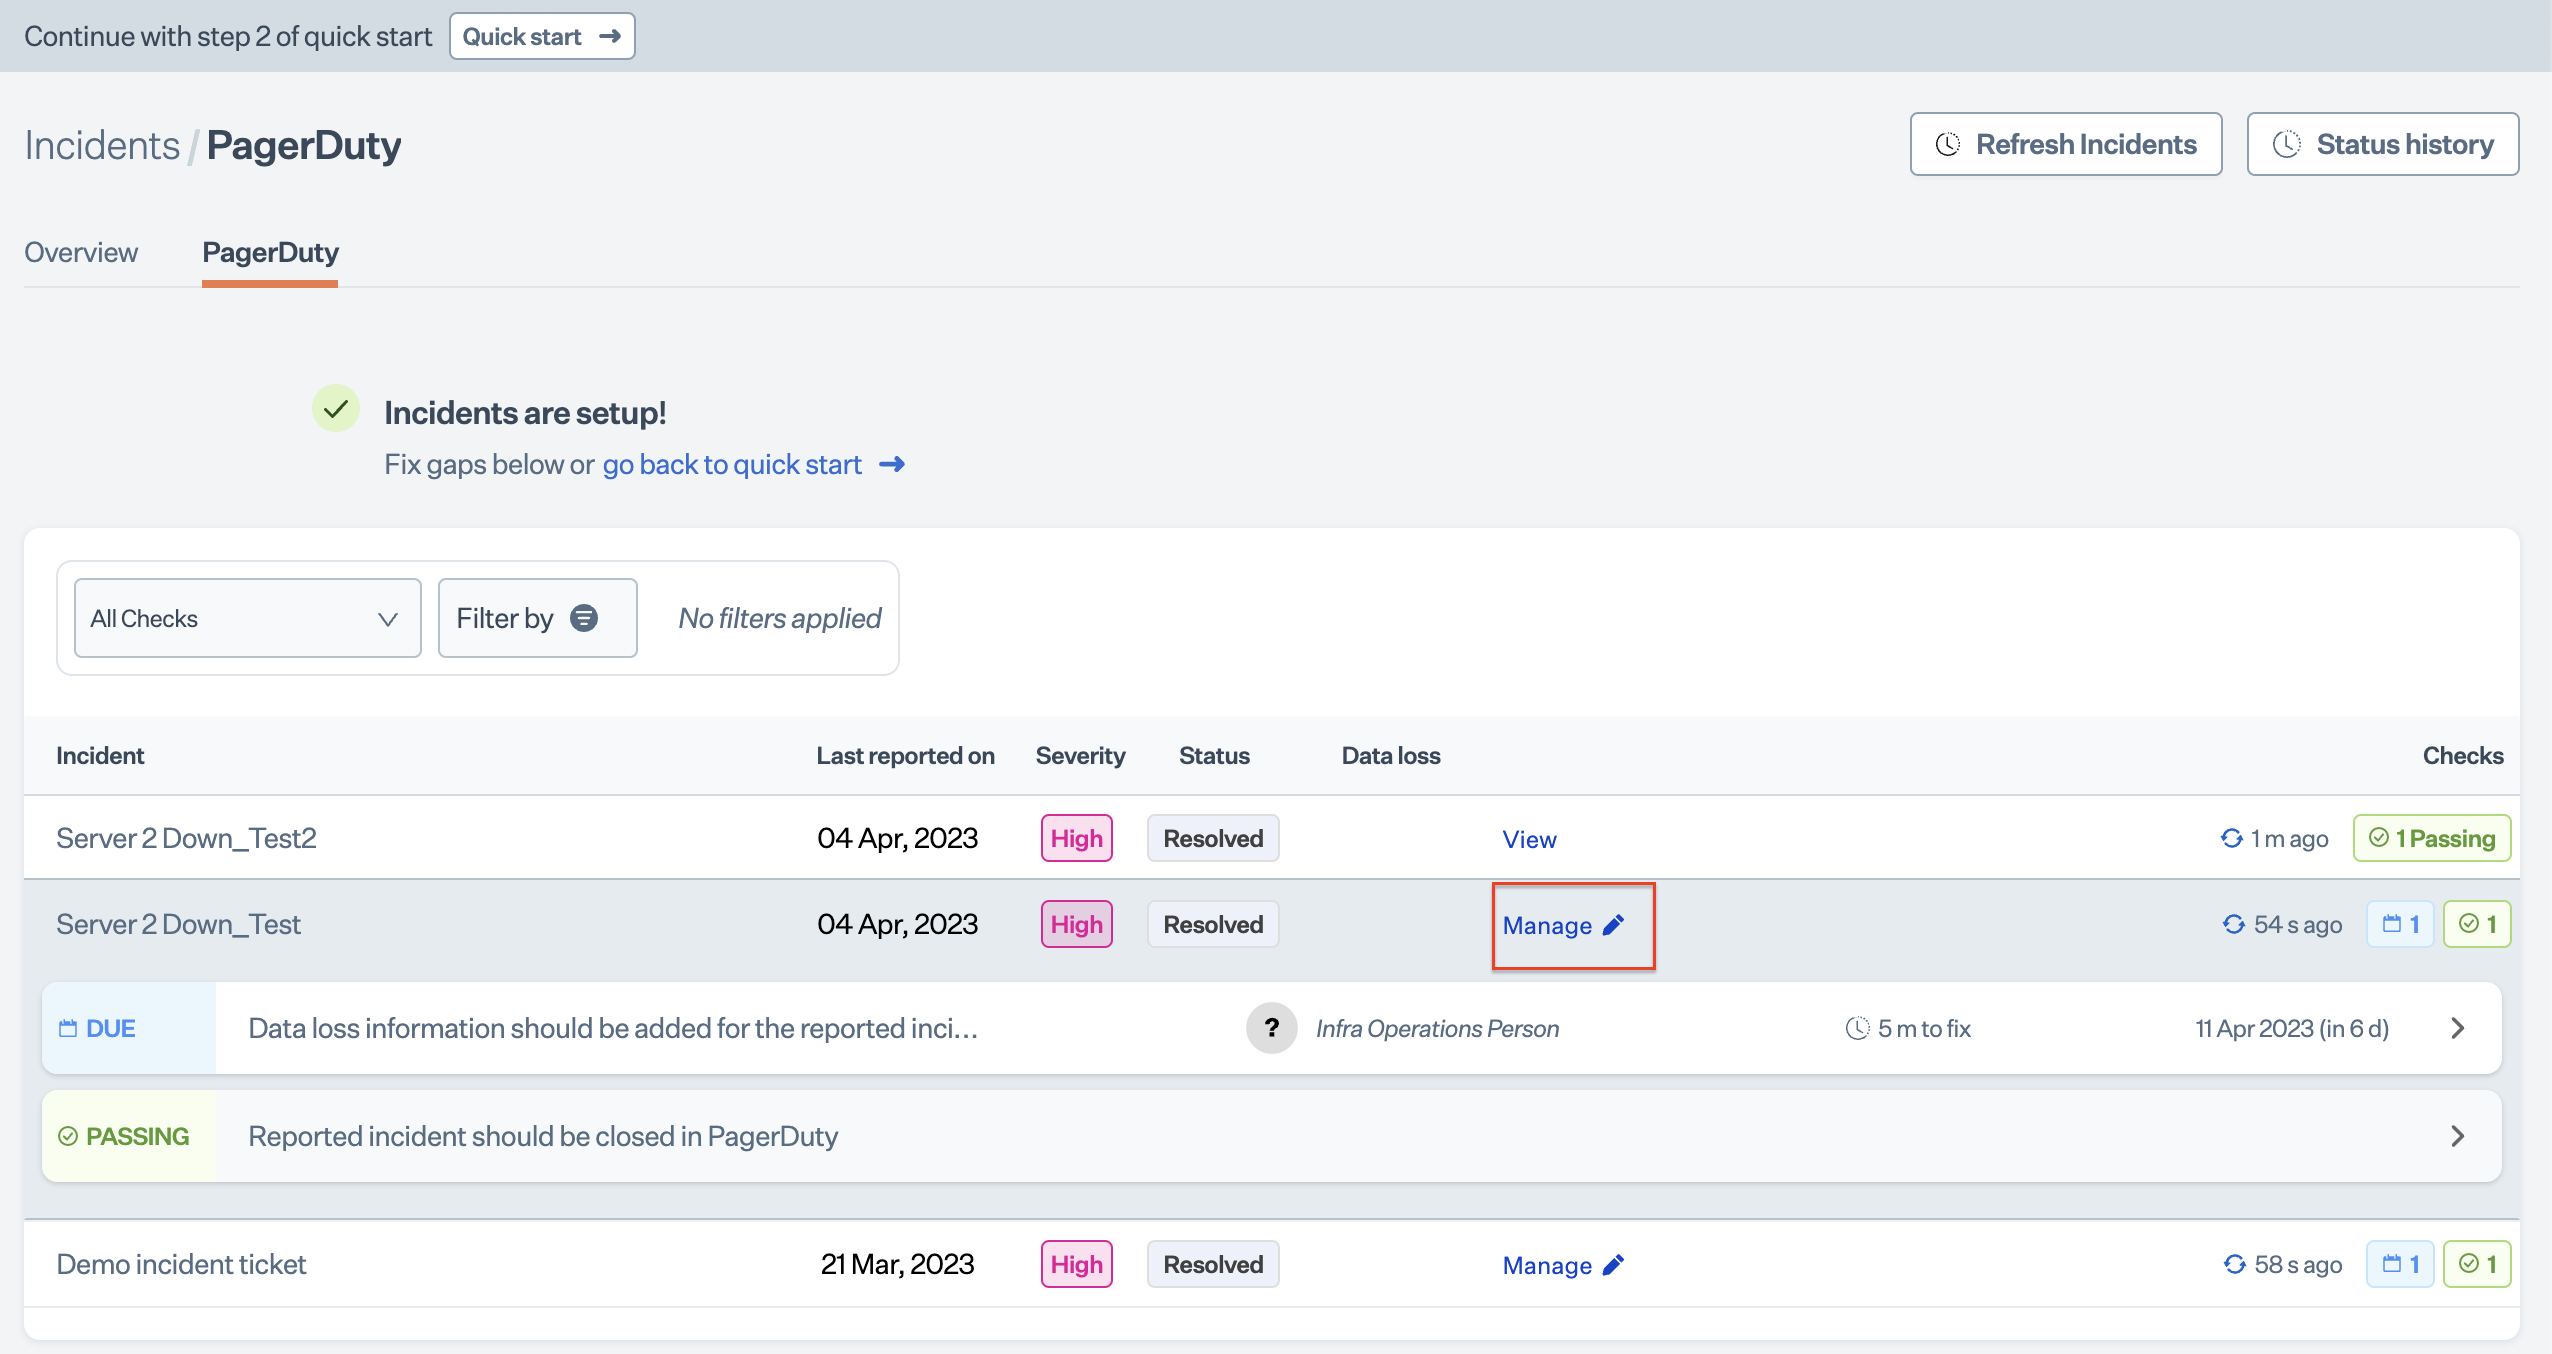Click green checkmark icon near Incidents are setup
The image size is (2552, 1354).
(x=336, y=409)
